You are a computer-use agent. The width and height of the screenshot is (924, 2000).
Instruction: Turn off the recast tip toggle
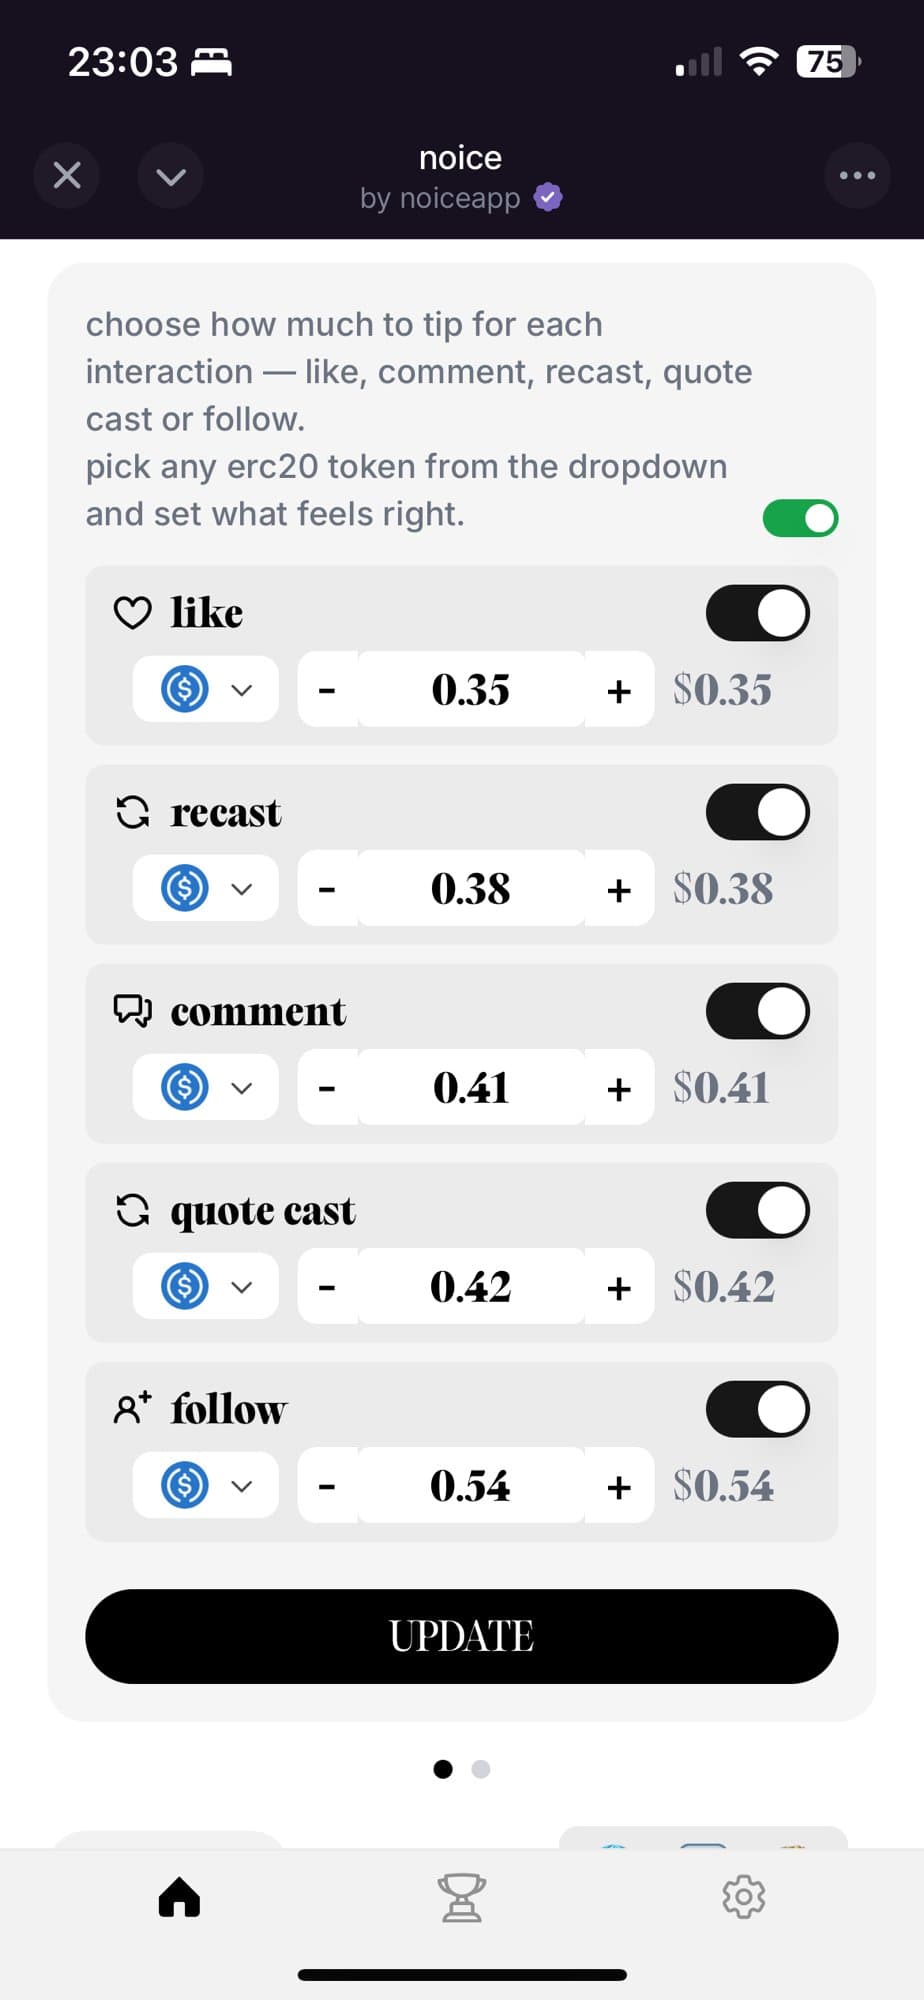757,811
